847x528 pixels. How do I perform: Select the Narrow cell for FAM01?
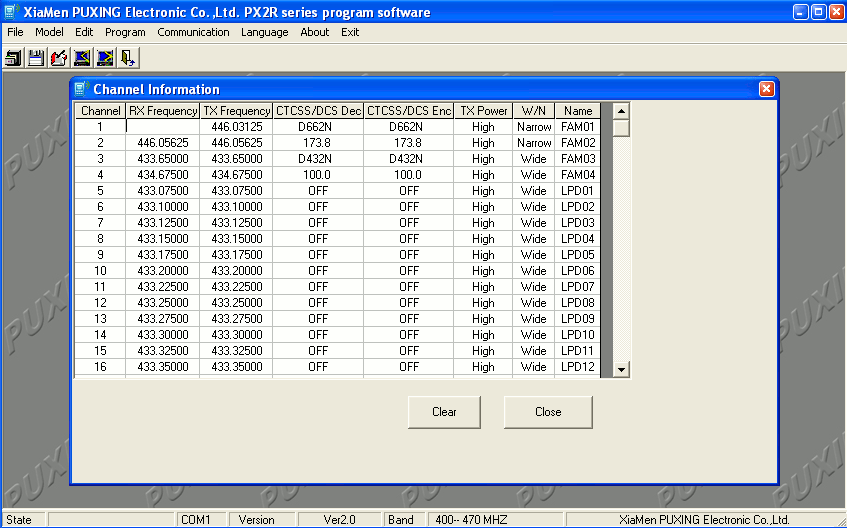(534, 127)
